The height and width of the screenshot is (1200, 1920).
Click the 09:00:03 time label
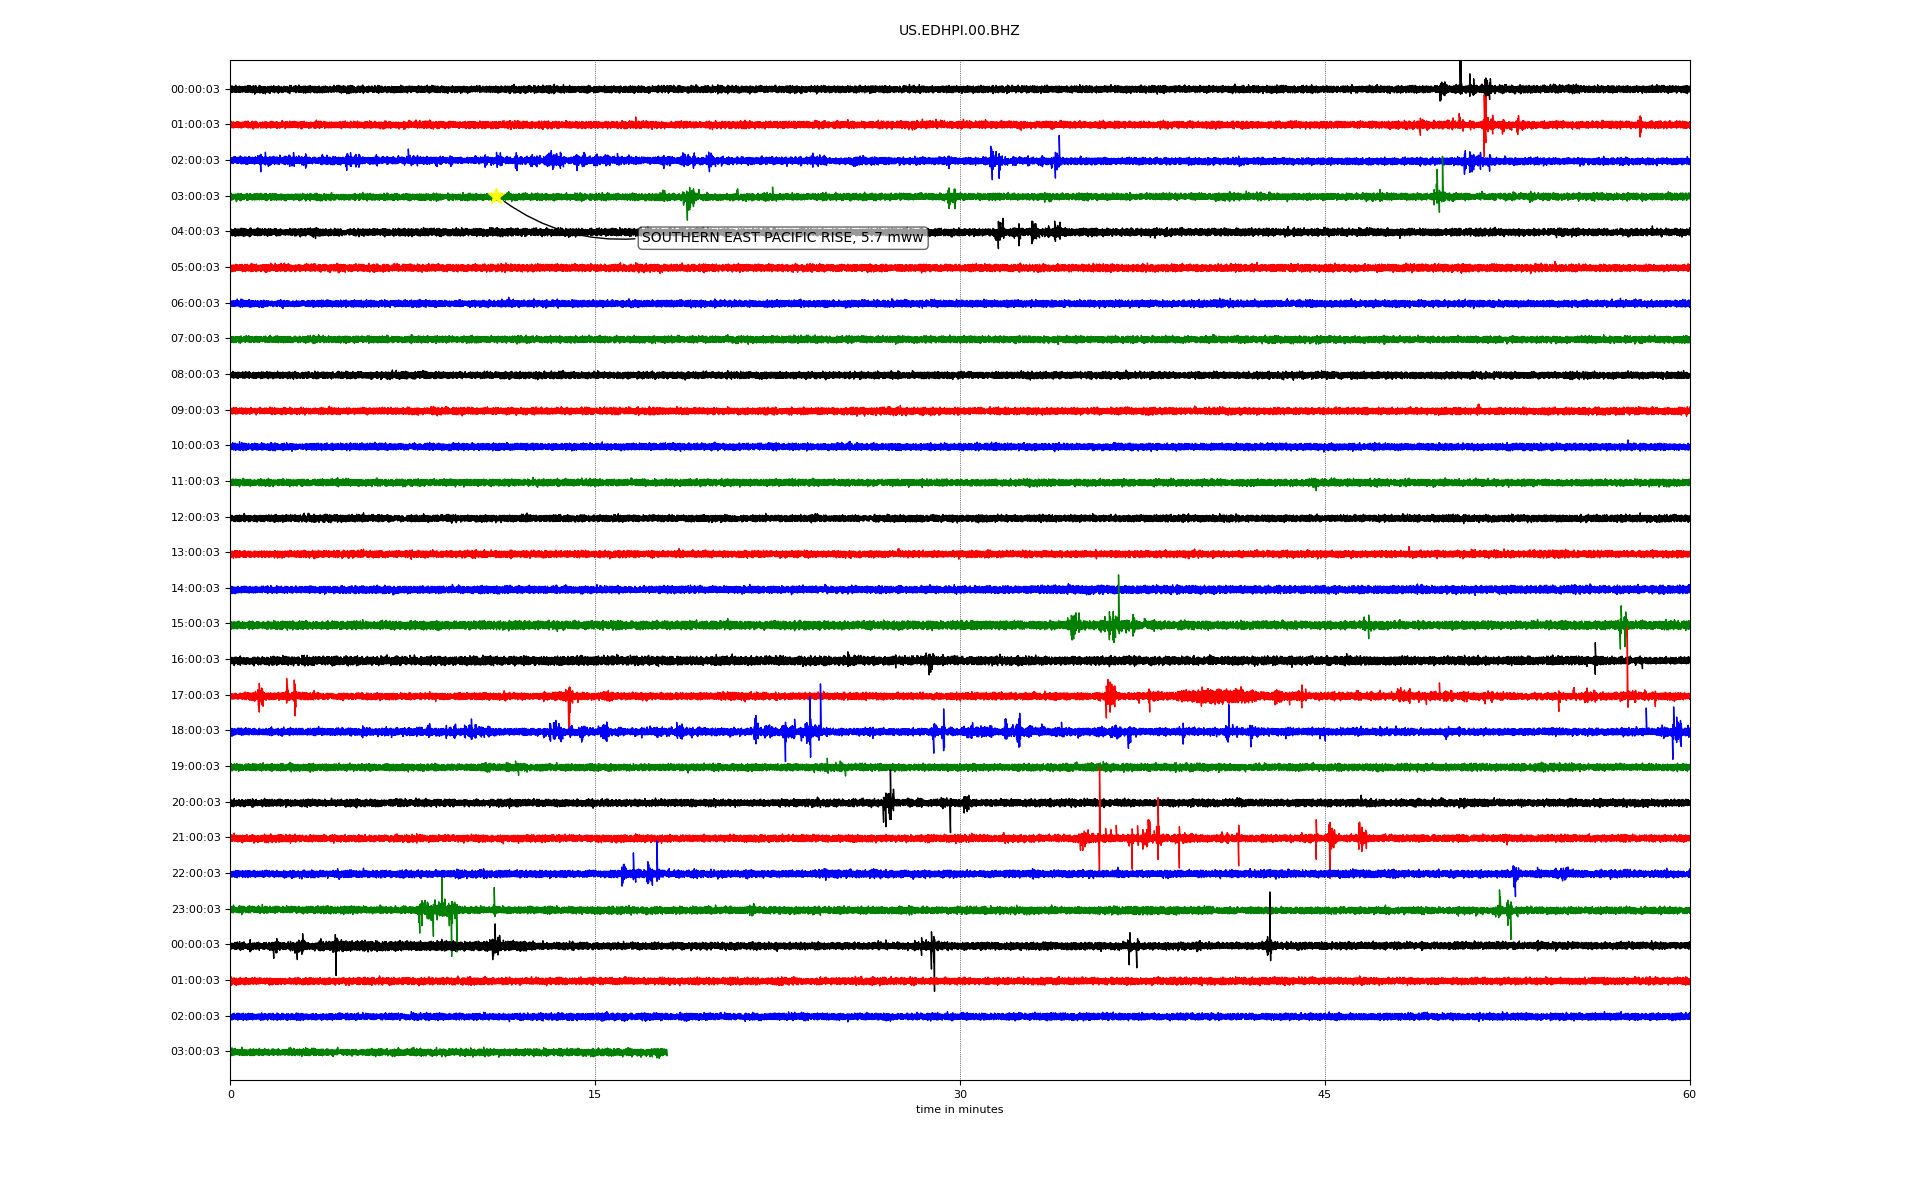[x=195, y=411]
